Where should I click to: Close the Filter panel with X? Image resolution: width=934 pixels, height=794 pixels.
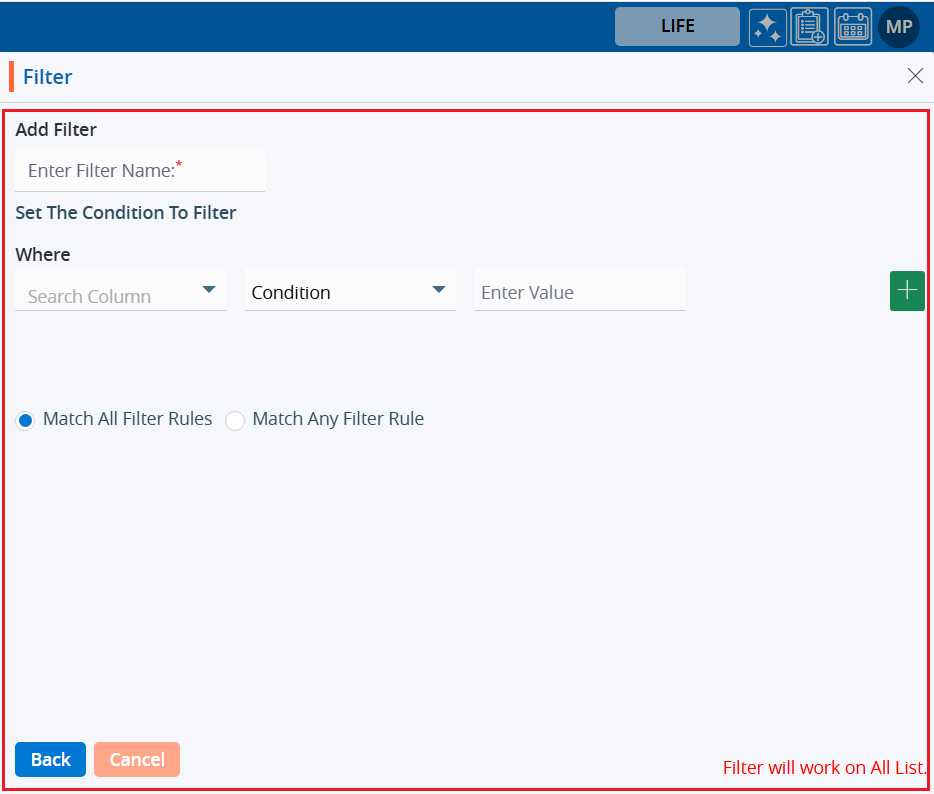pyautogui.click(x=915, y=76)
